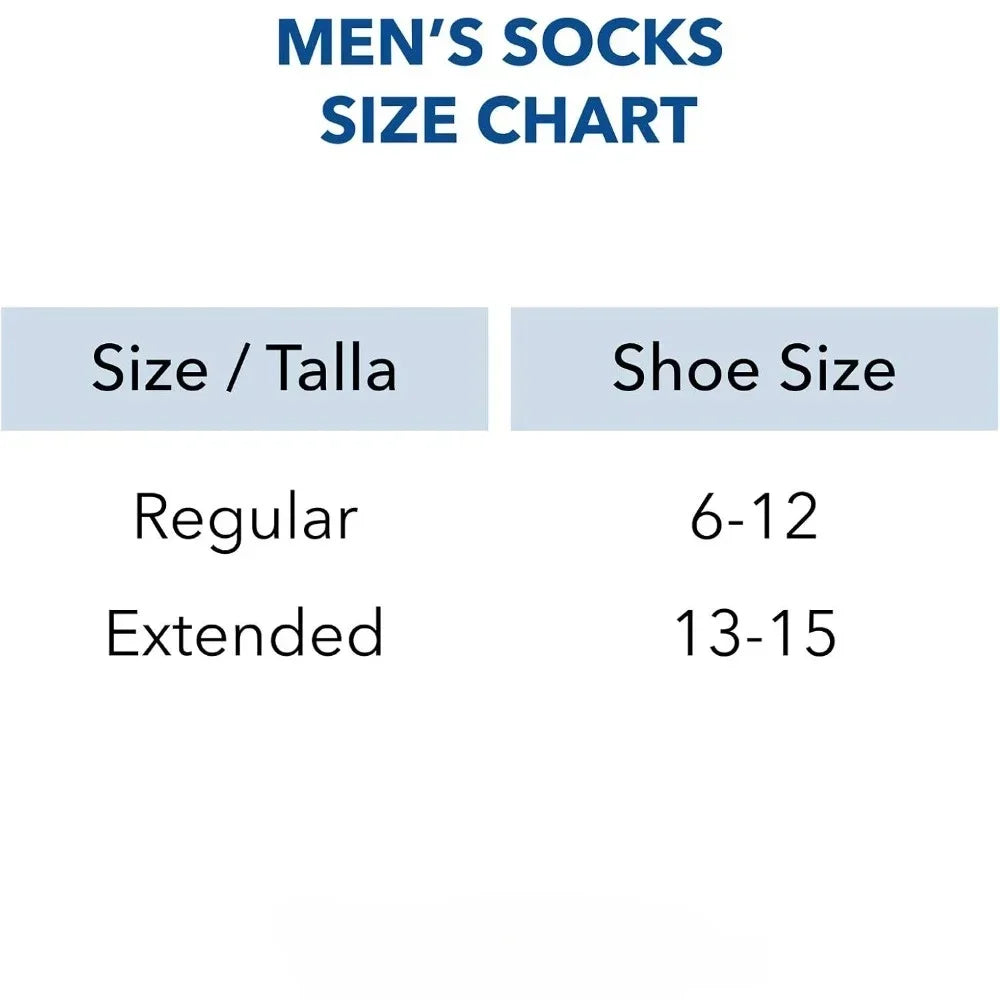1000x1000 pixels.
Task: Select the "Shoe Size" column header
Action: [x=754, y=368]
